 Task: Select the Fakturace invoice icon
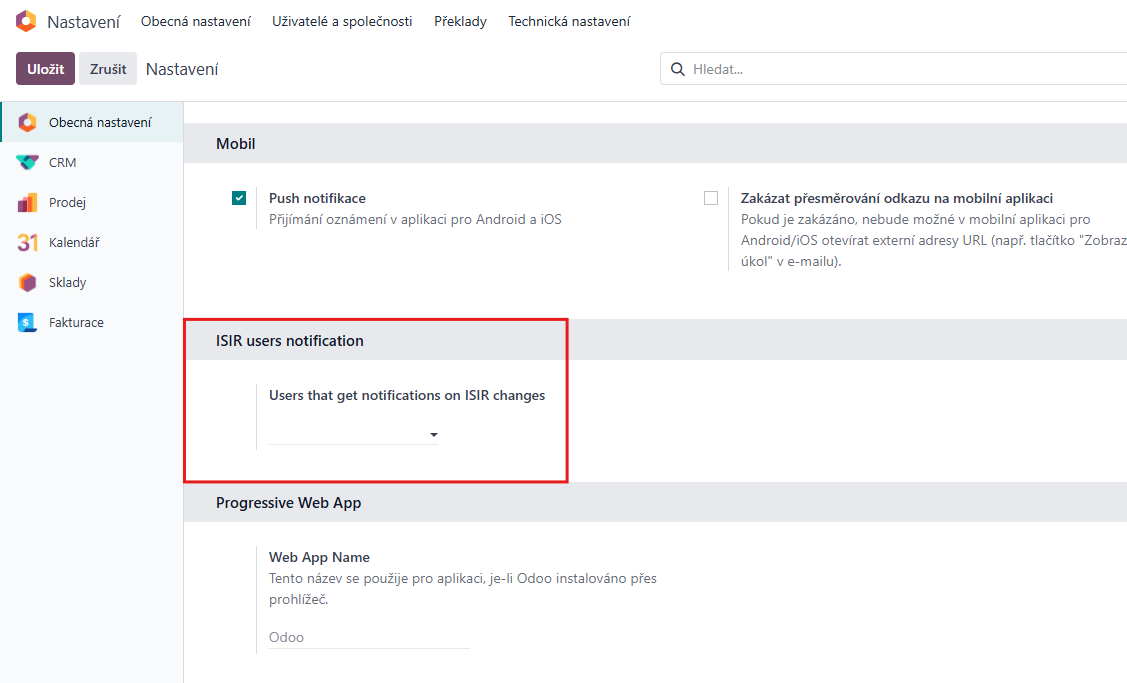pos(28,322)
